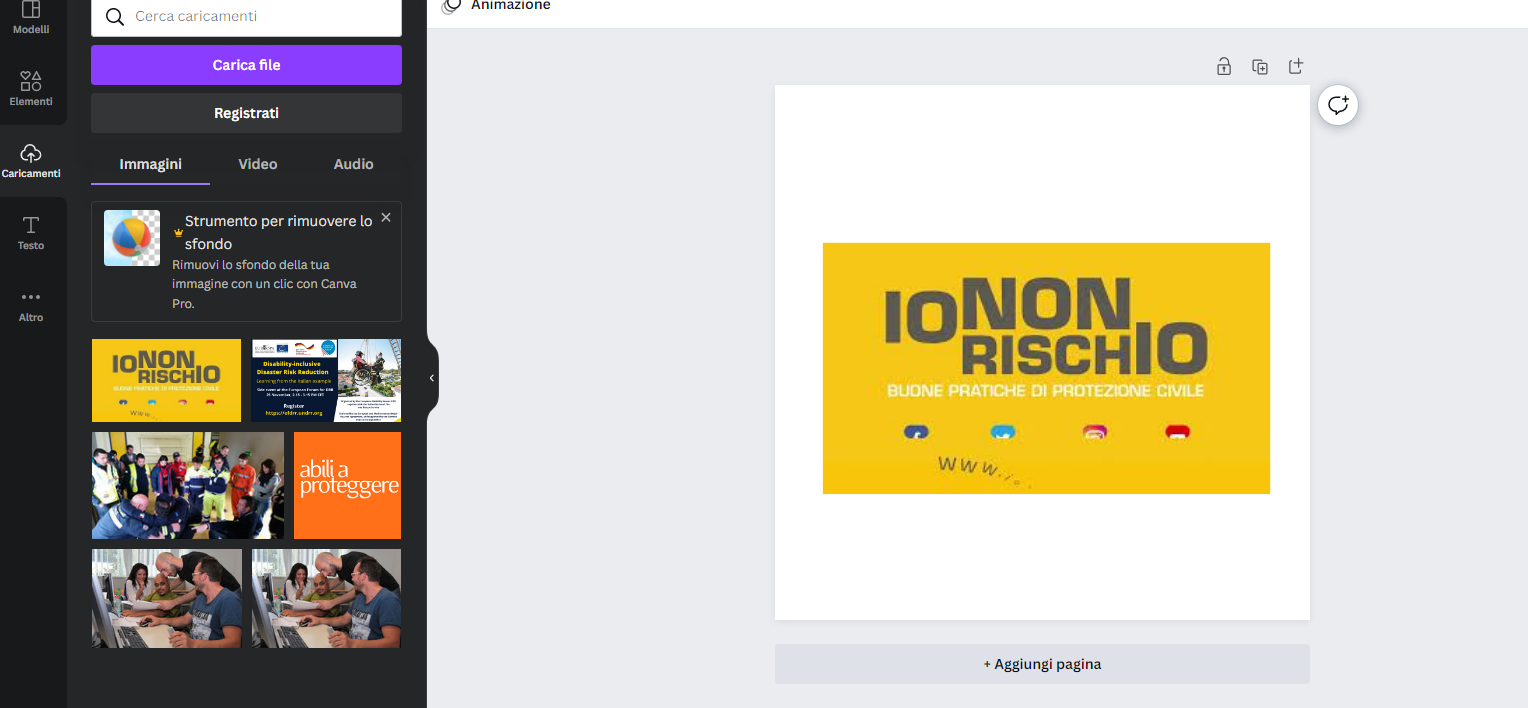This screenshot has height=708, width=1528.
Task: Click the Canva Pro crown icon
Action: [x=178, y=232]
